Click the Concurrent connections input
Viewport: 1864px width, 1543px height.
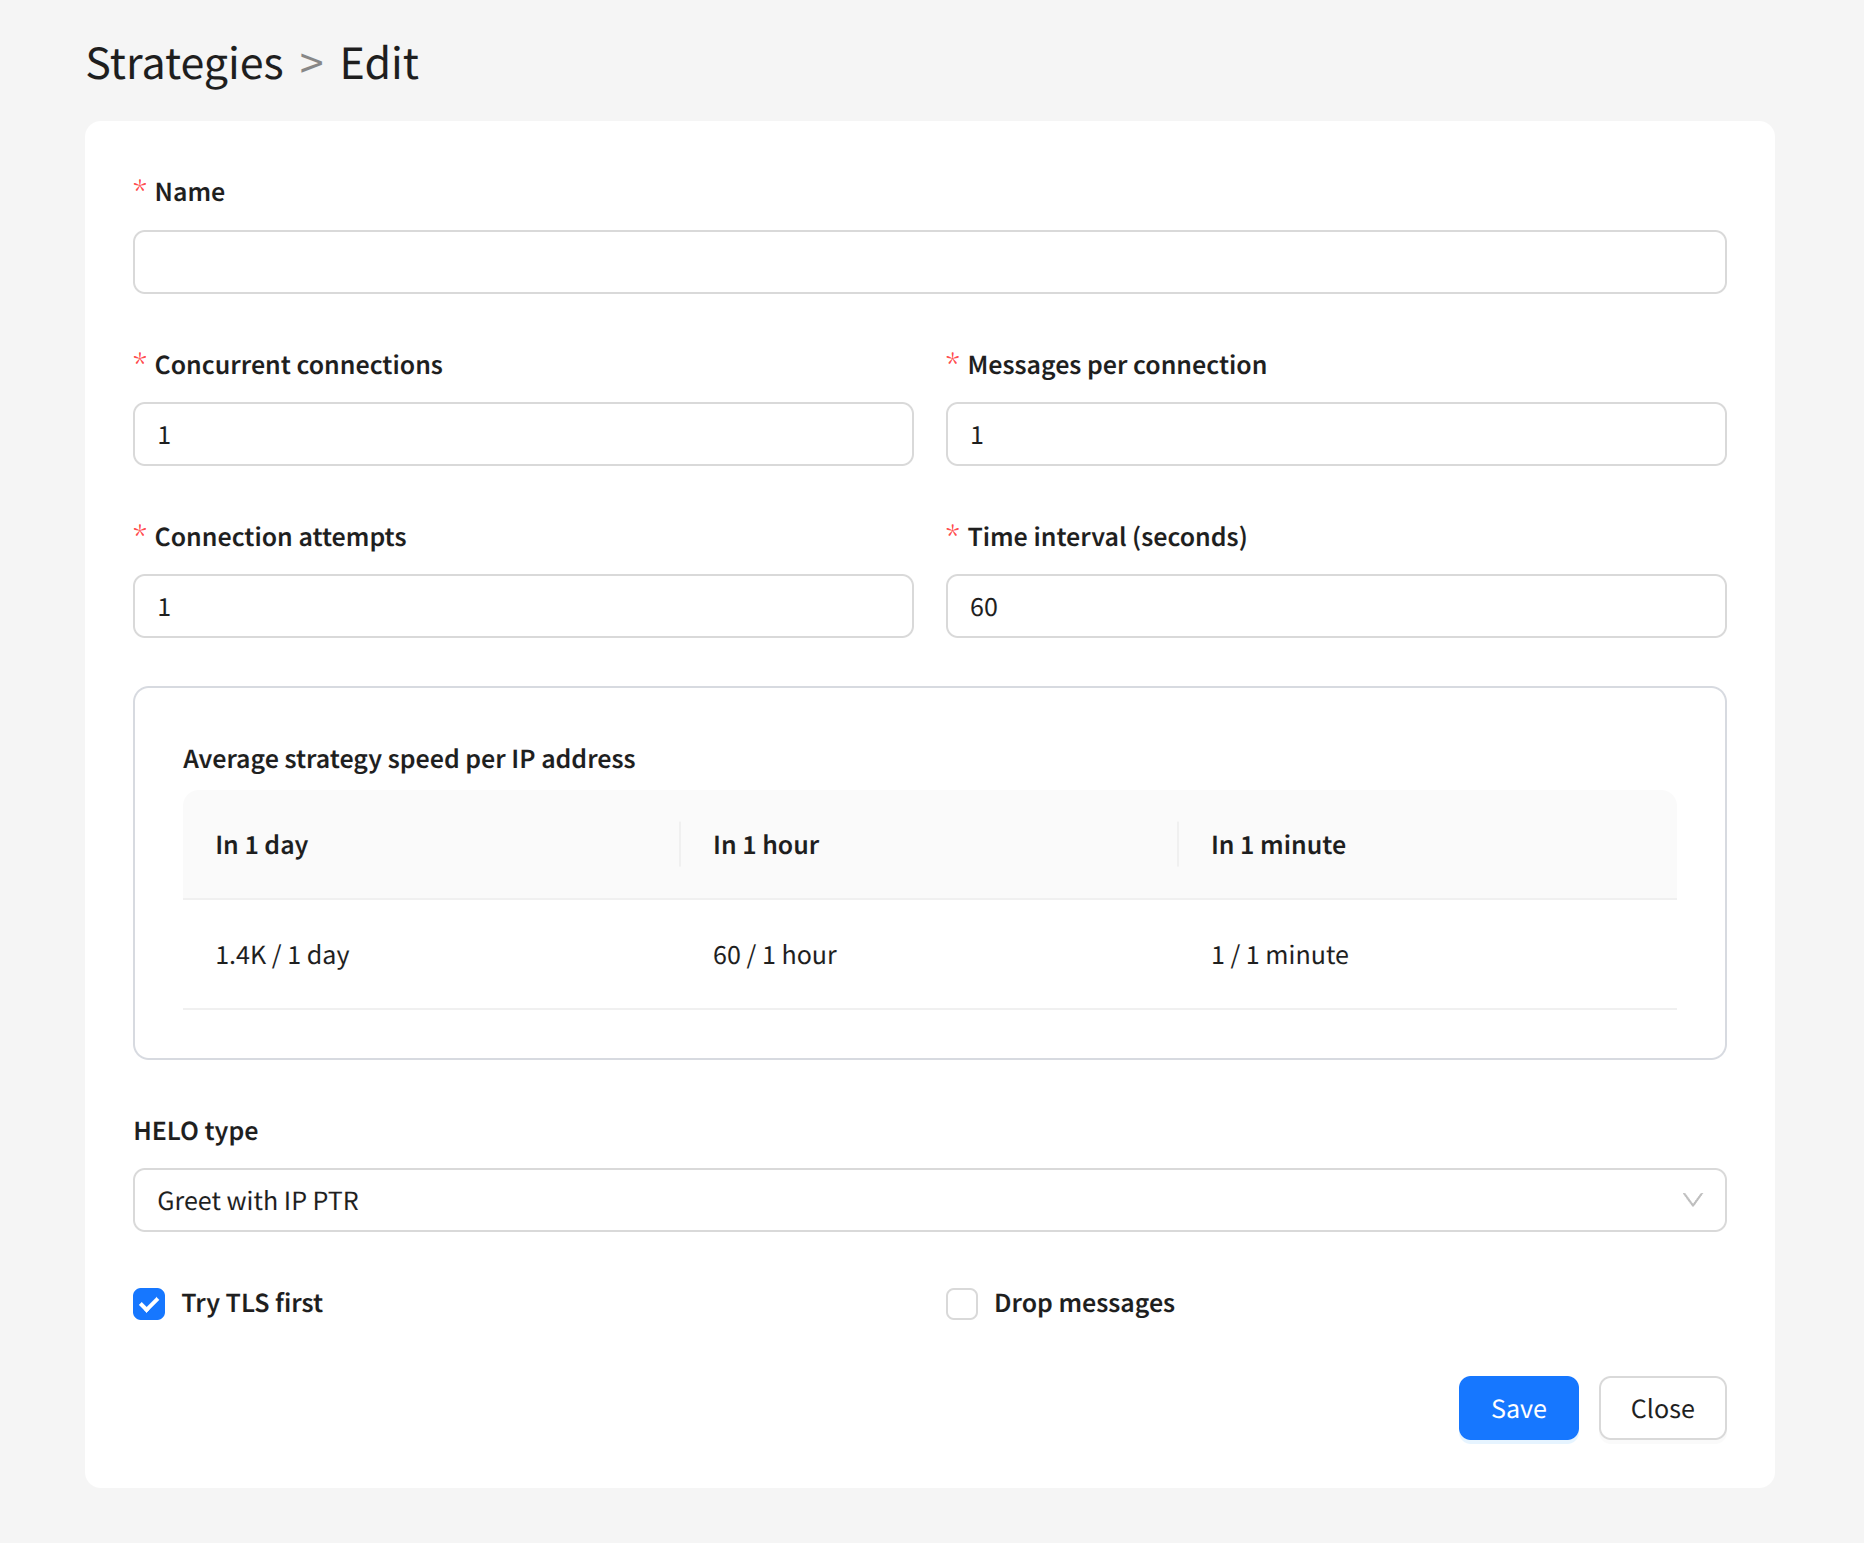[x=523, y=434]
